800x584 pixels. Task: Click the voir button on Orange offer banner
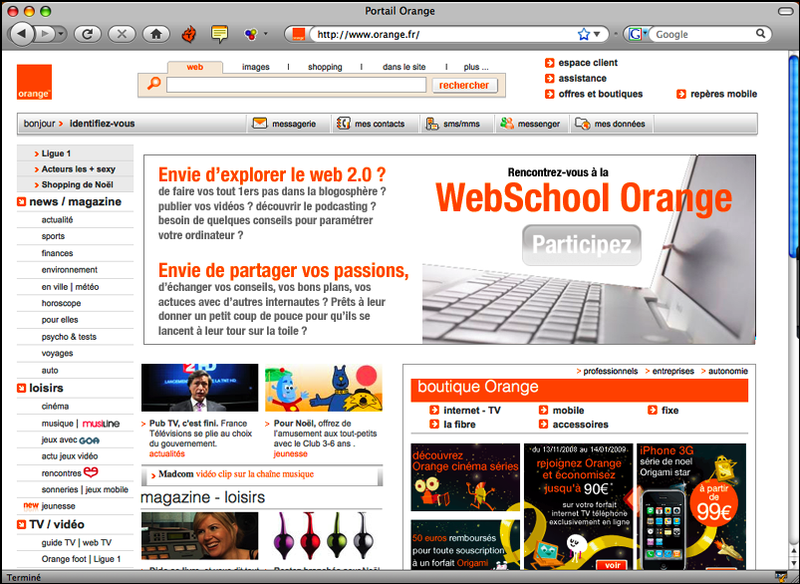tap(612, 565)
